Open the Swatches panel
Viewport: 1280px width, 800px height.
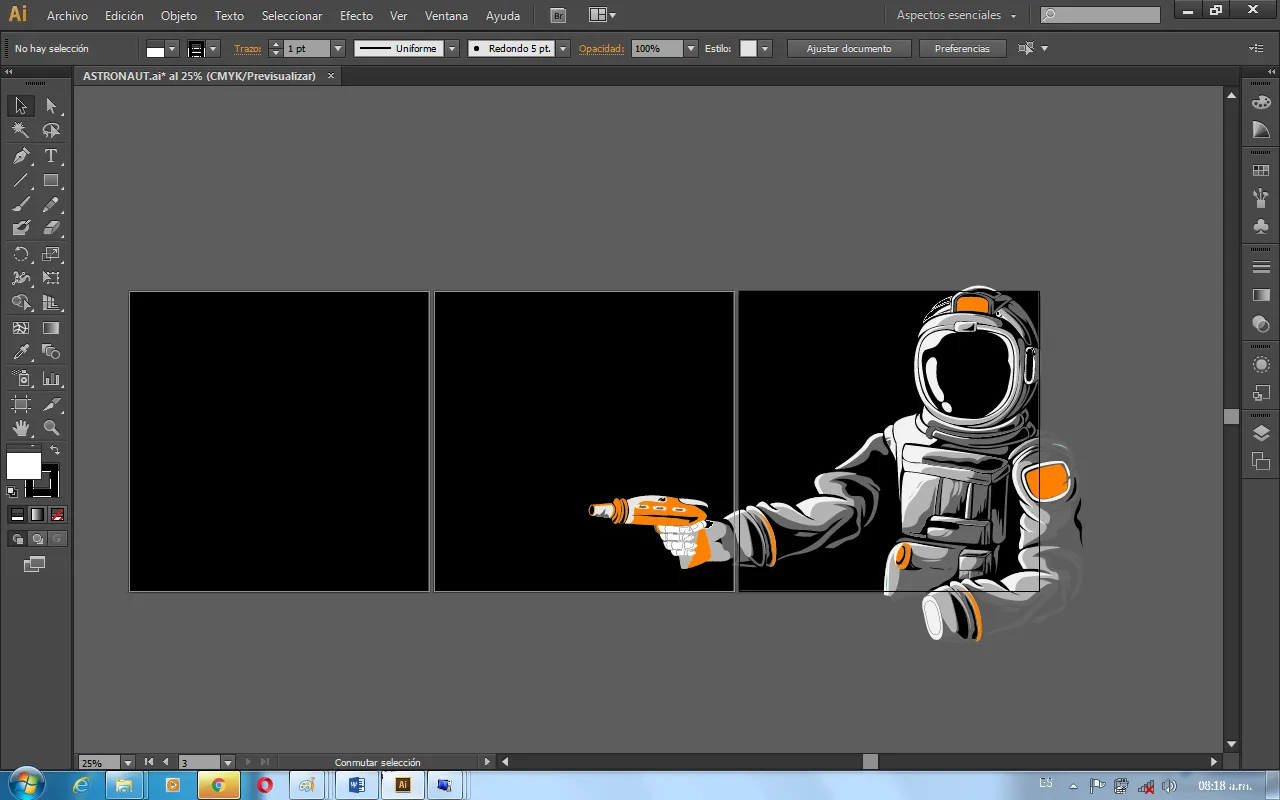[x=1261, y=172]
